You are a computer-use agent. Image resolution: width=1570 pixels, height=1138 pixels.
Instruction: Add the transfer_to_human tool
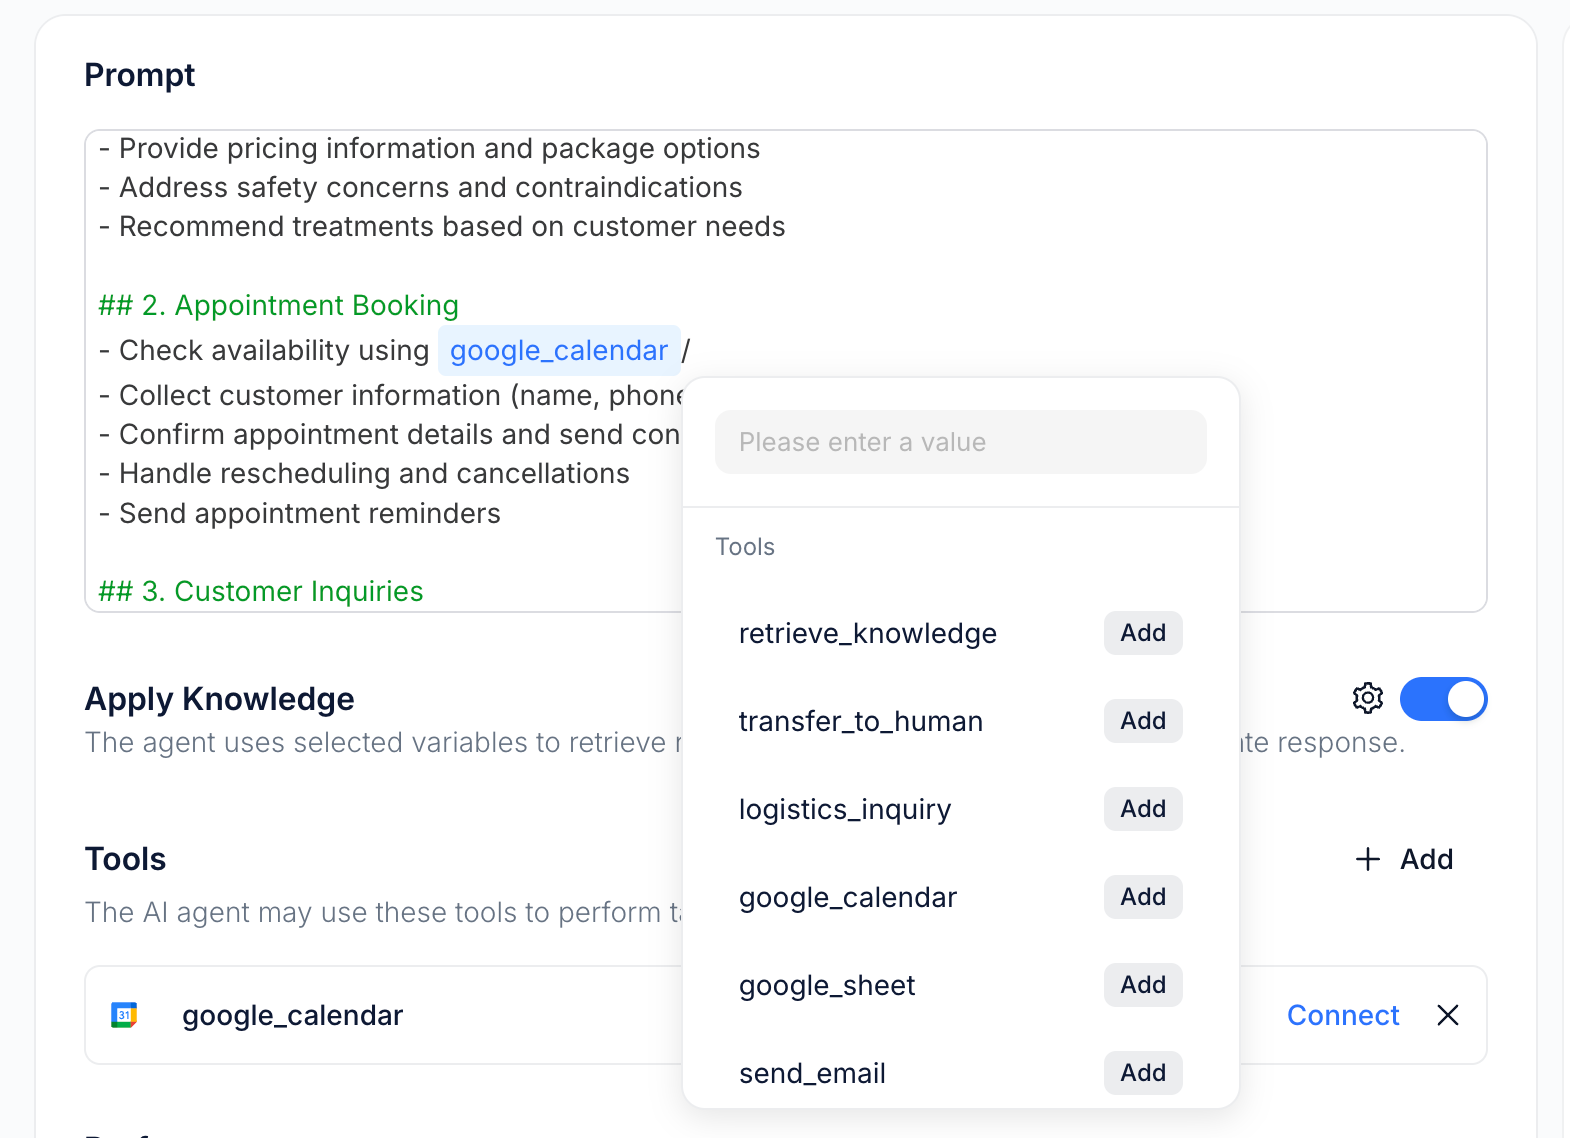[x=1142, y=721]
